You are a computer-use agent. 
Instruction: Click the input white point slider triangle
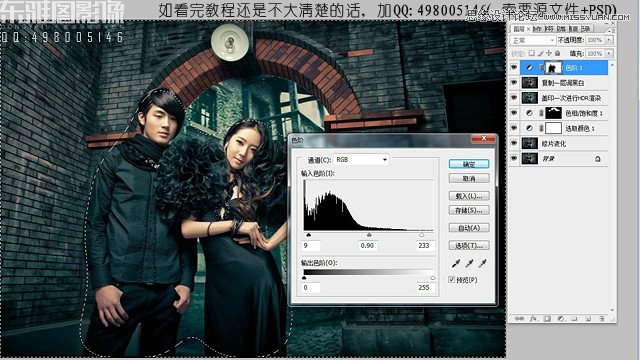pyautogui.click(x=422, y=235)
